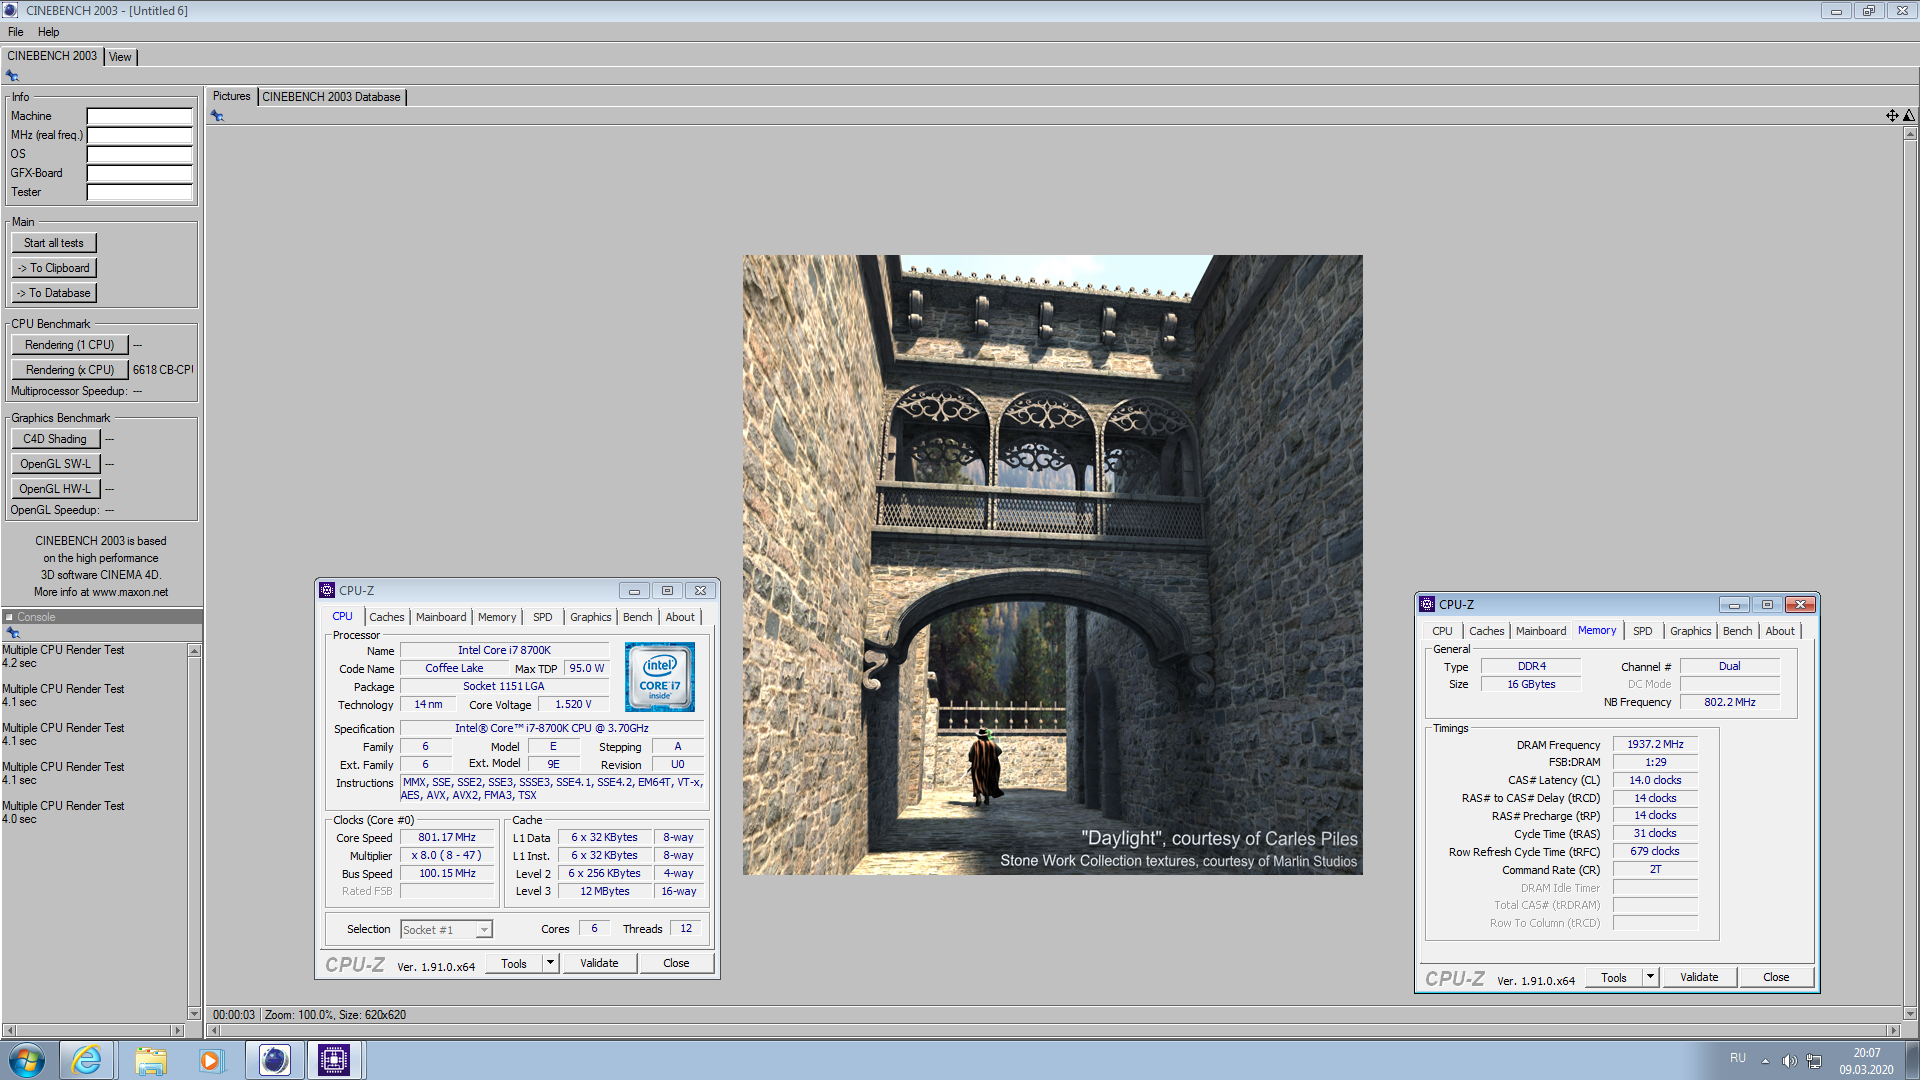This screenshot has width=1920, height=1080.
Task: Click the network icon in system tray
Action: coord(1814,1061)
